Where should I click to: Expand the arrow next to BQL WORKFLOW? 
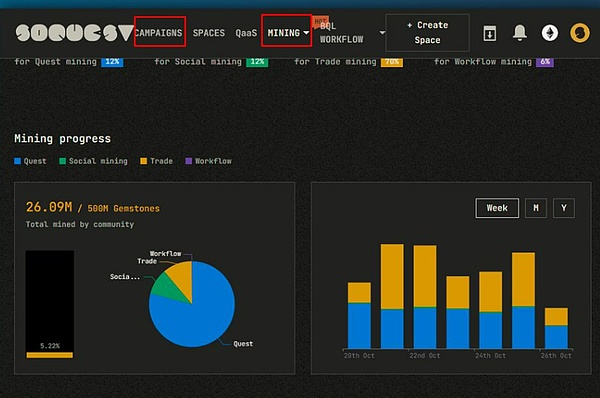(x=382, y=33)
